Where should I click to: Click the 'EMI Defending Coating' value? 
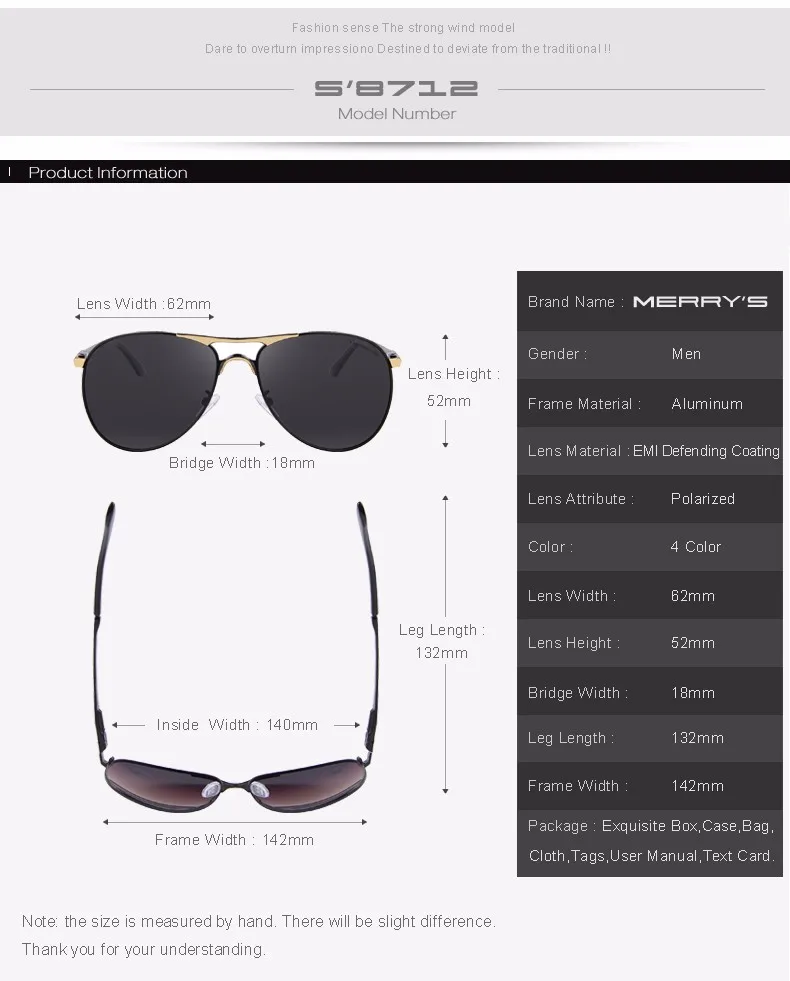[x=706, y=451]
